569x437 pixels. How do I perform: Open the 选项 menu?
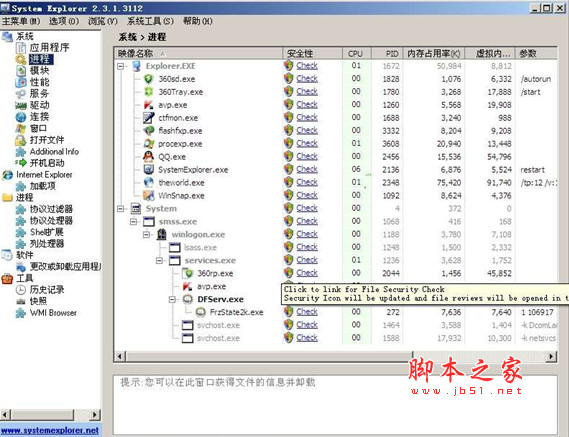[x=64, y=21]
